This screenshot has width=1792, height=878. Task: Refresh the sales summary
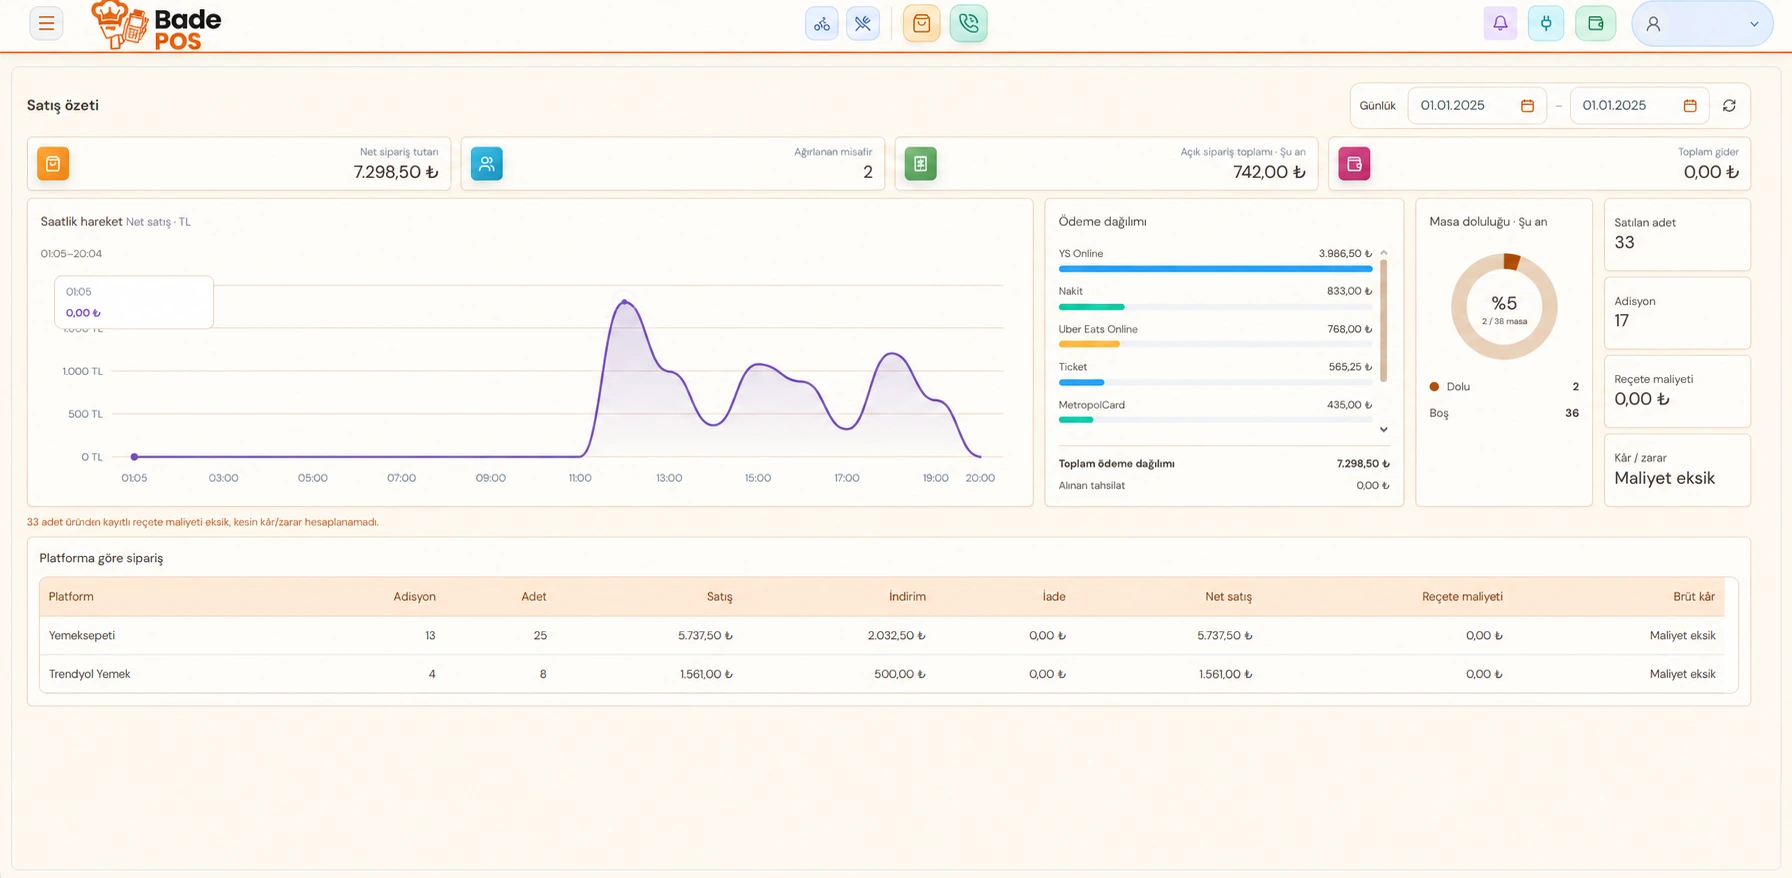pyautogui.click(x=1729, y=106)
